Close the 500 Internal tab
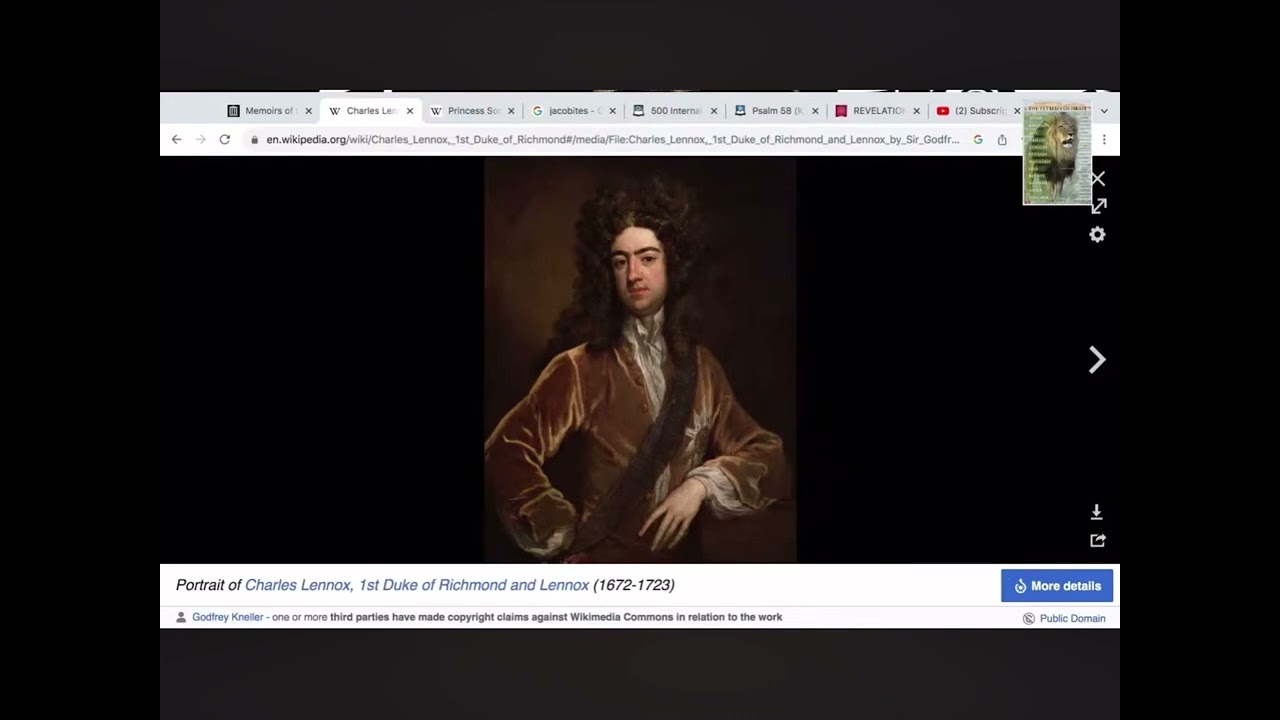The height and width of the screenshot is (720, 1280). point(713,111)
